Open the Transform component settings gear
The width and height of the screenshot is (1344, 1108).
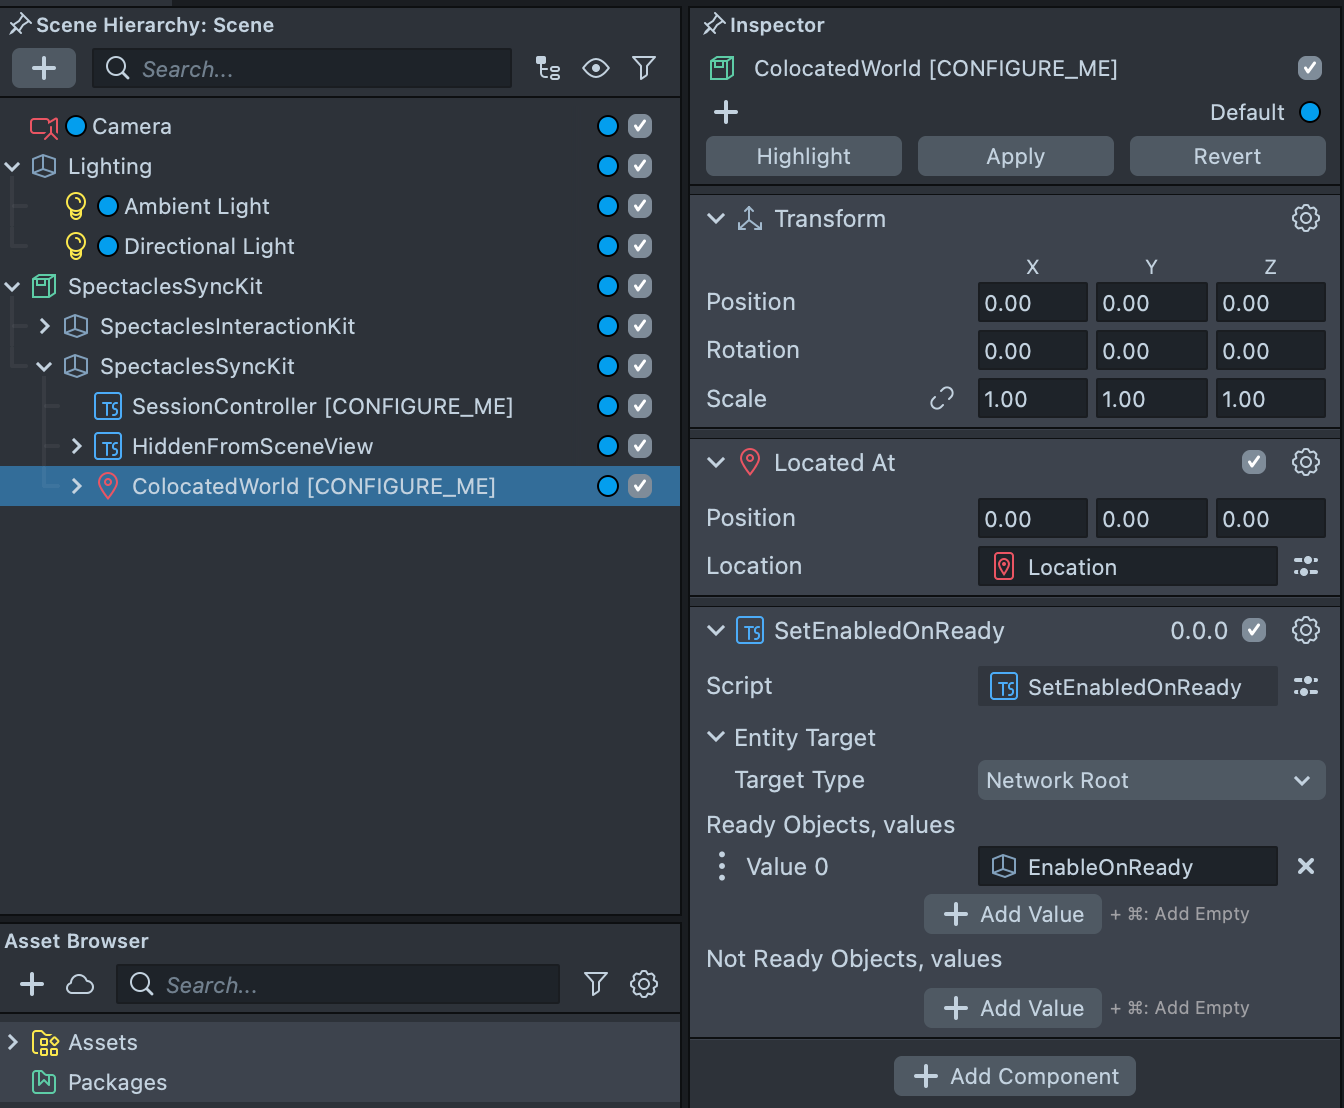tap(1305, 218)
